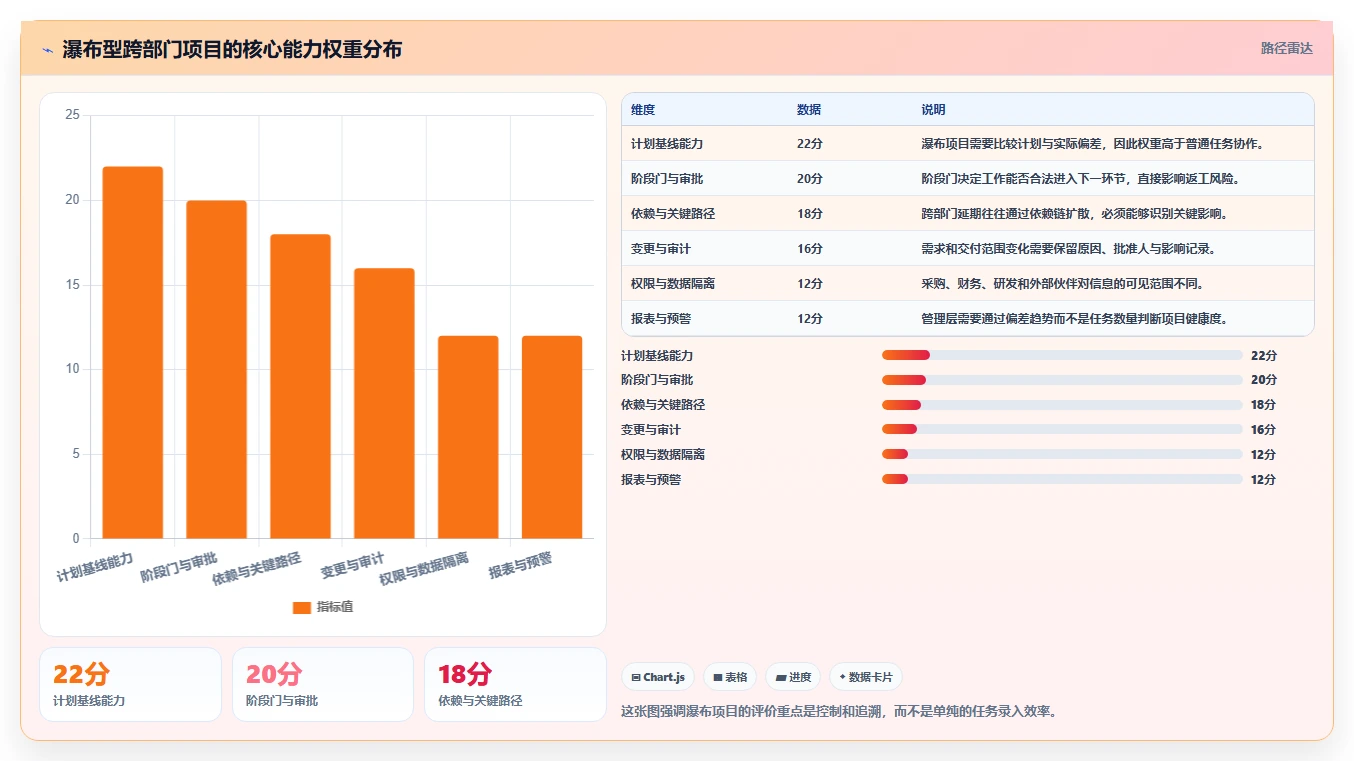The image size is (1354, 761).
Task: Open the 20分 阶段门与审批 data card
Action: (323, 684)
